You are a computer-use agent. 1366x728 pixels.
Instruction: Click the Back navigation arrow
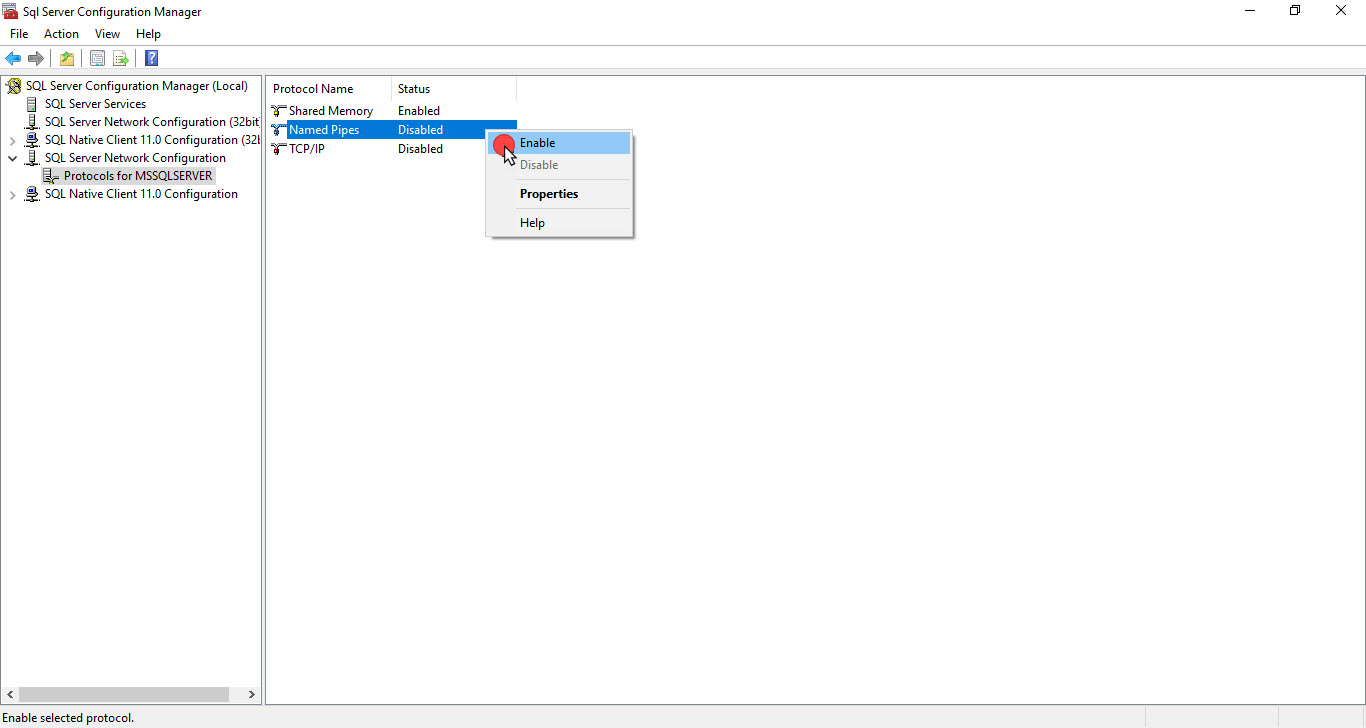coord(13,58)
